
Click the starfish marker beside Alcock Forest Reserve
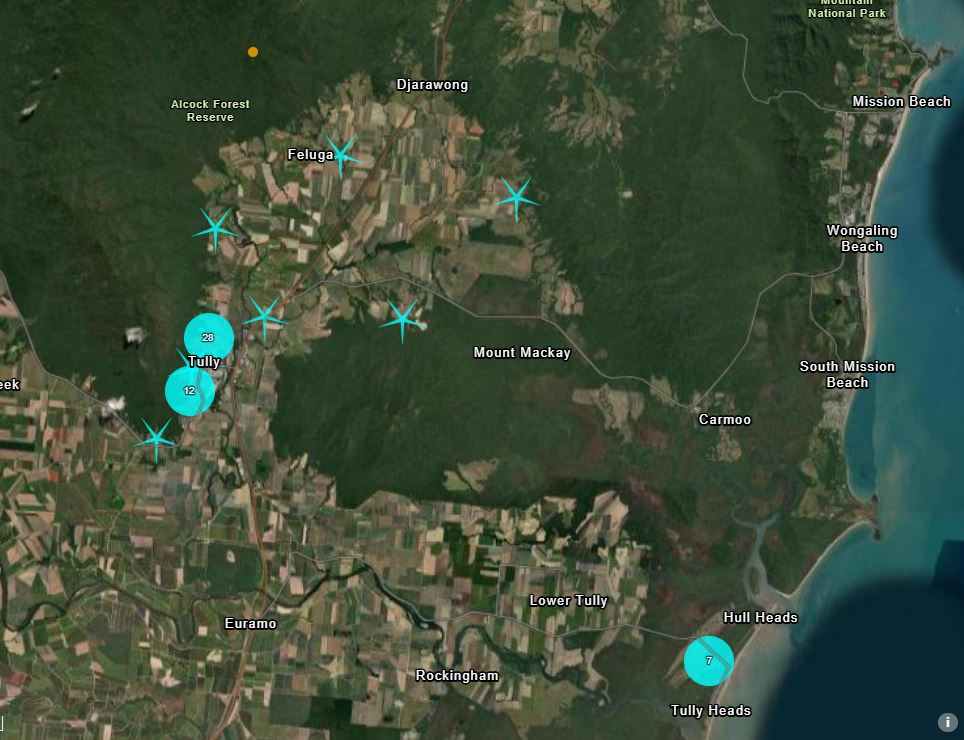[214, 231]
